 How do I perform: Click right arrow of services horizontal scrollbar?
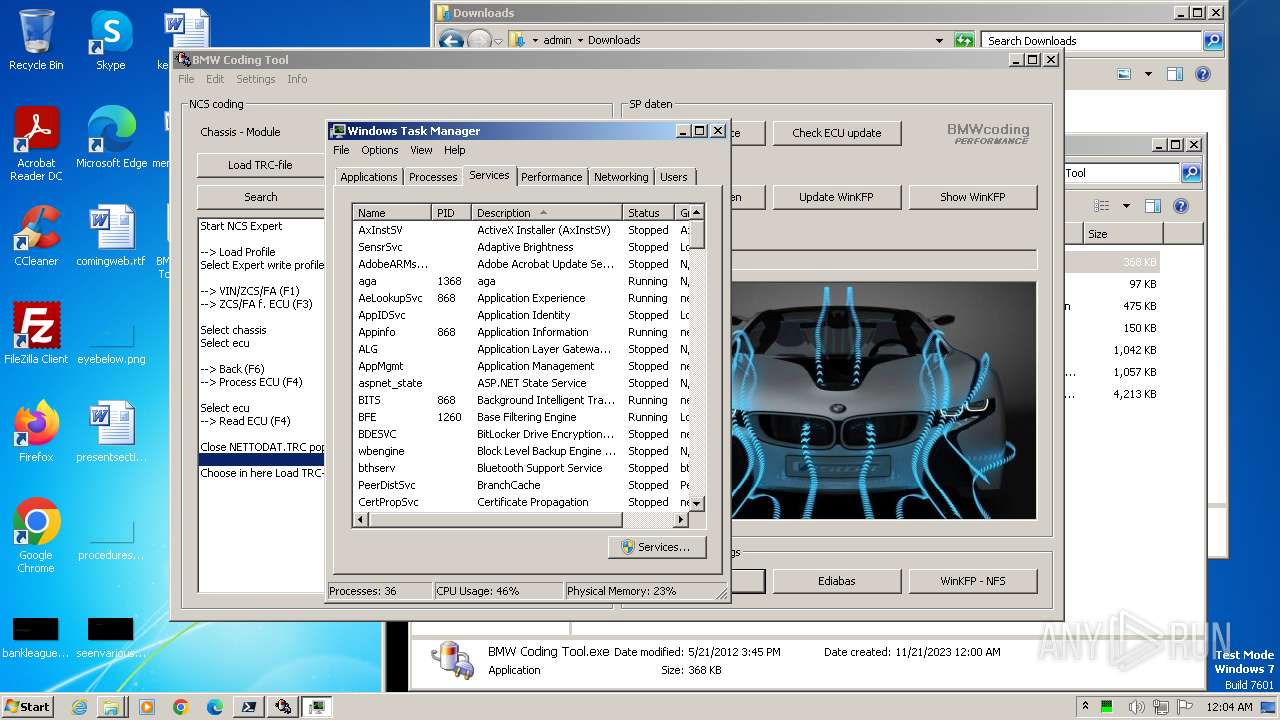[x=681, y=520]
